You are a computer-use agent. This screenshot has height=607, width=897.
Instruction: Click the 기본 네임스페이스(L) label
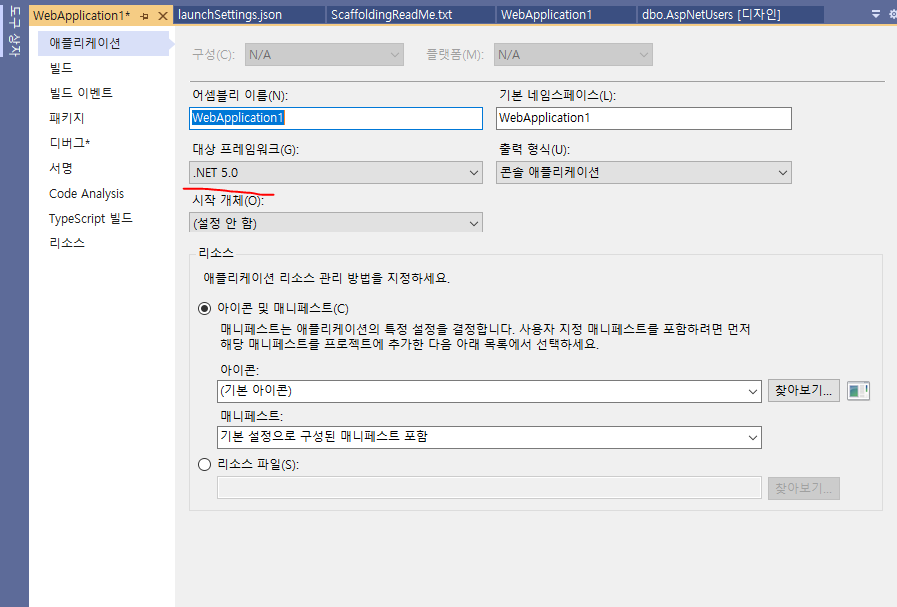[557, 96]
